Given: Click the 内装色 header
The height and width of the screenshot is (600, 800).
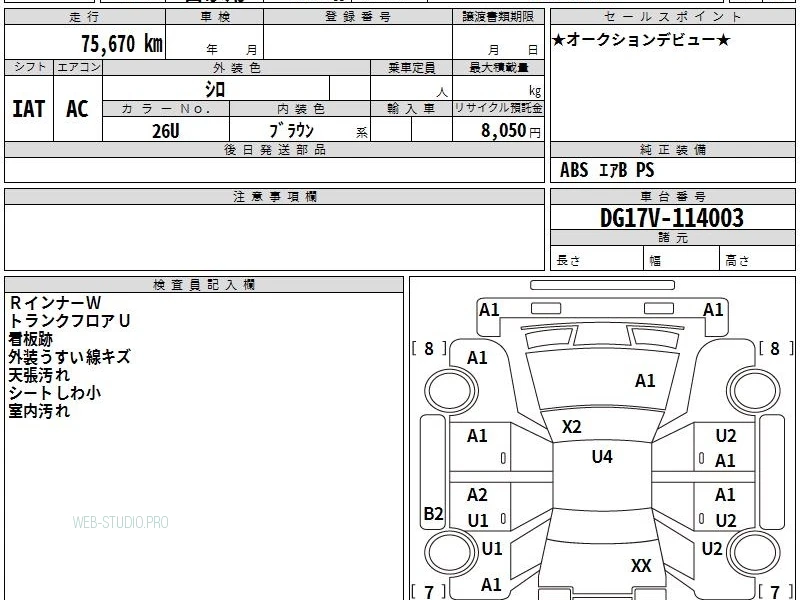Looking at the screenshot, I should pos(301,109).
